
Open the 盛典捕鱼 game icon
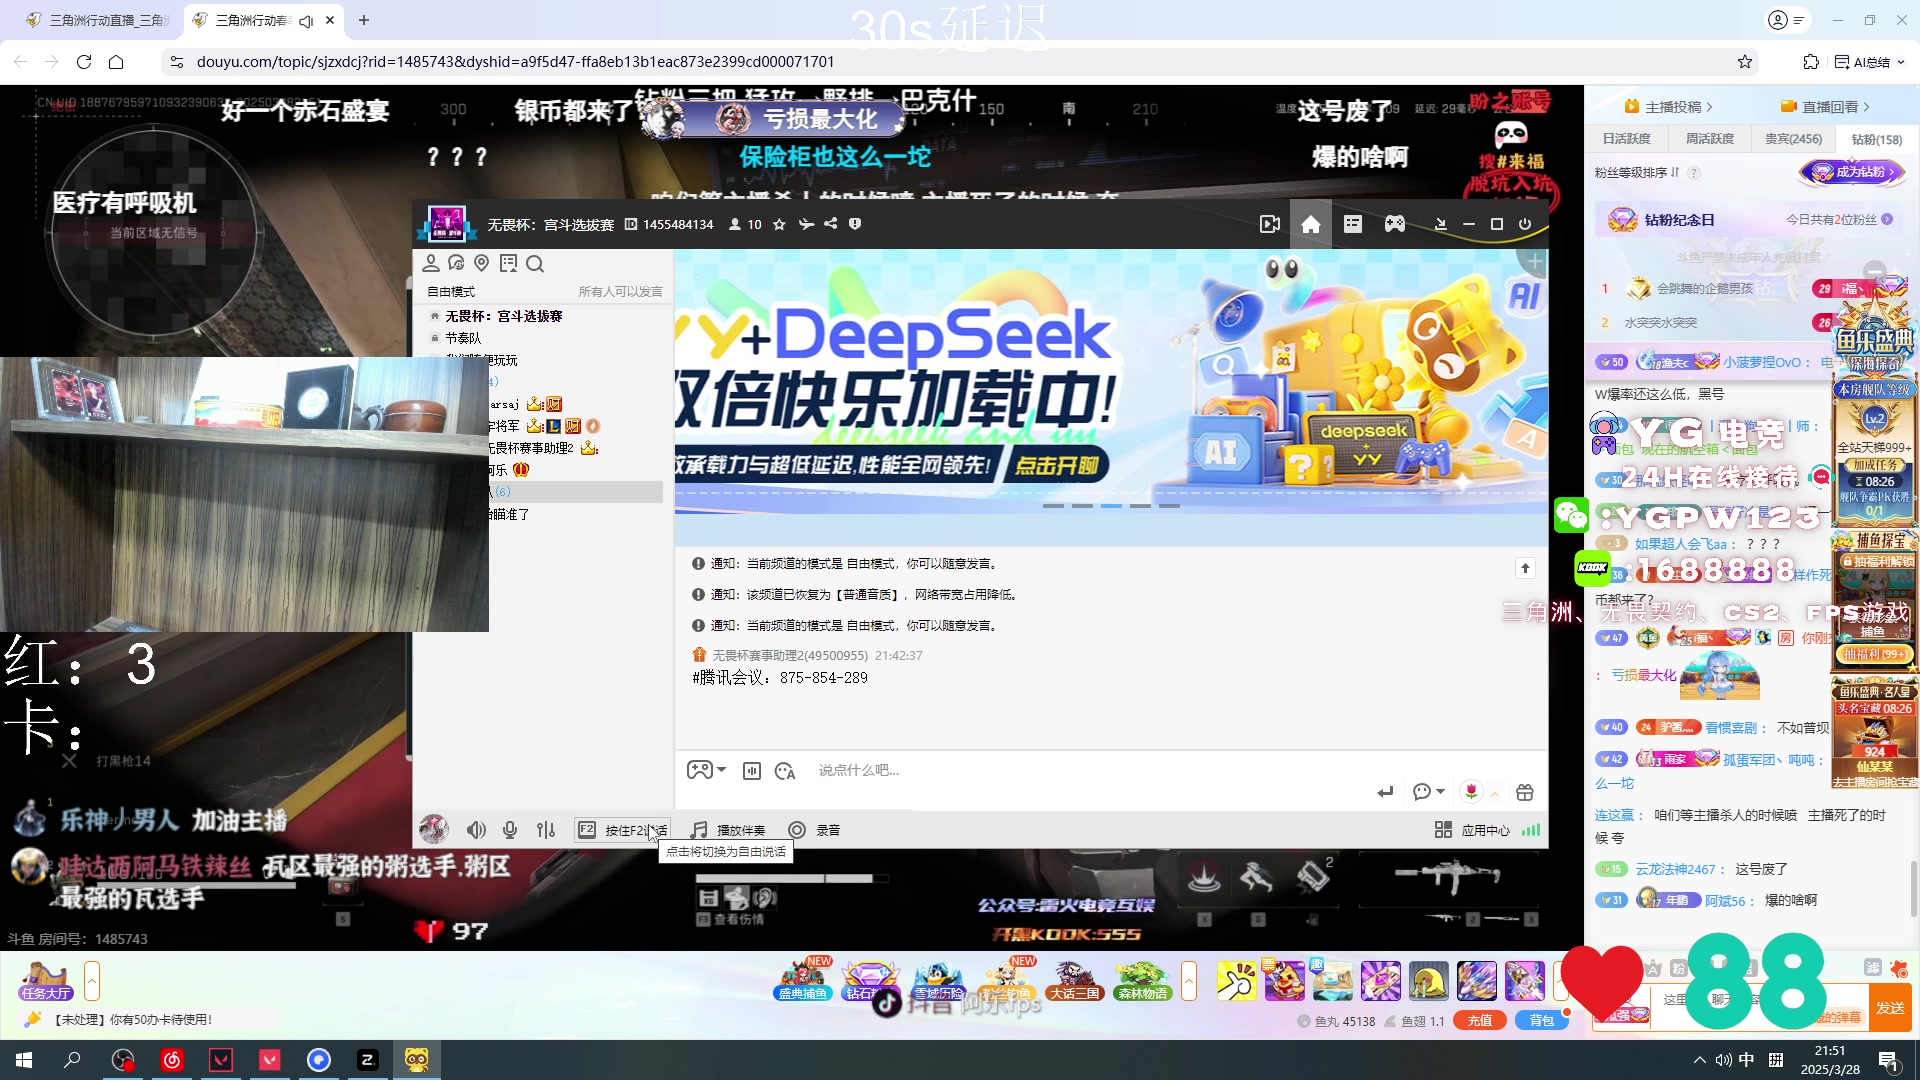pyautogui.click(x=803, y=980)
